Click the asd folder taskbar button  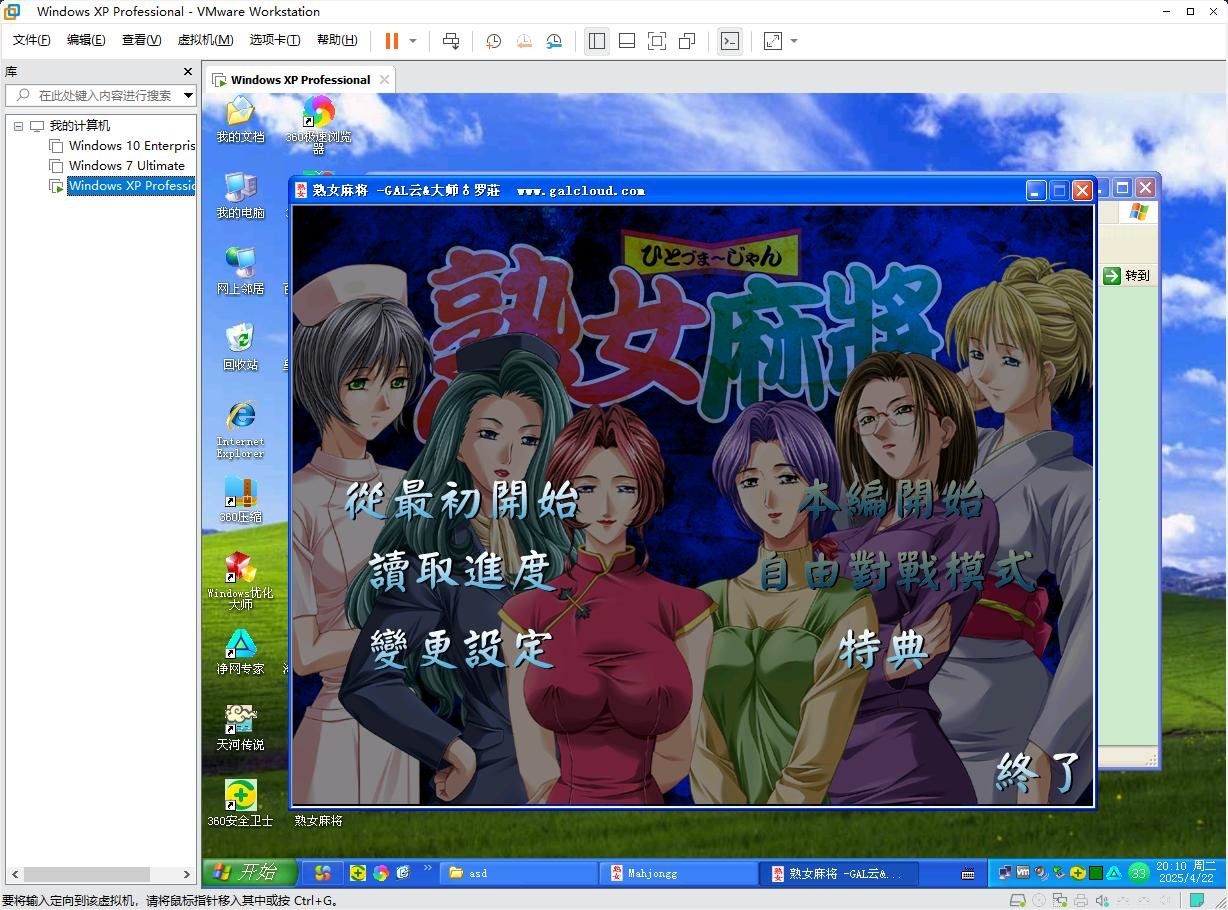(x=519, y=873)
